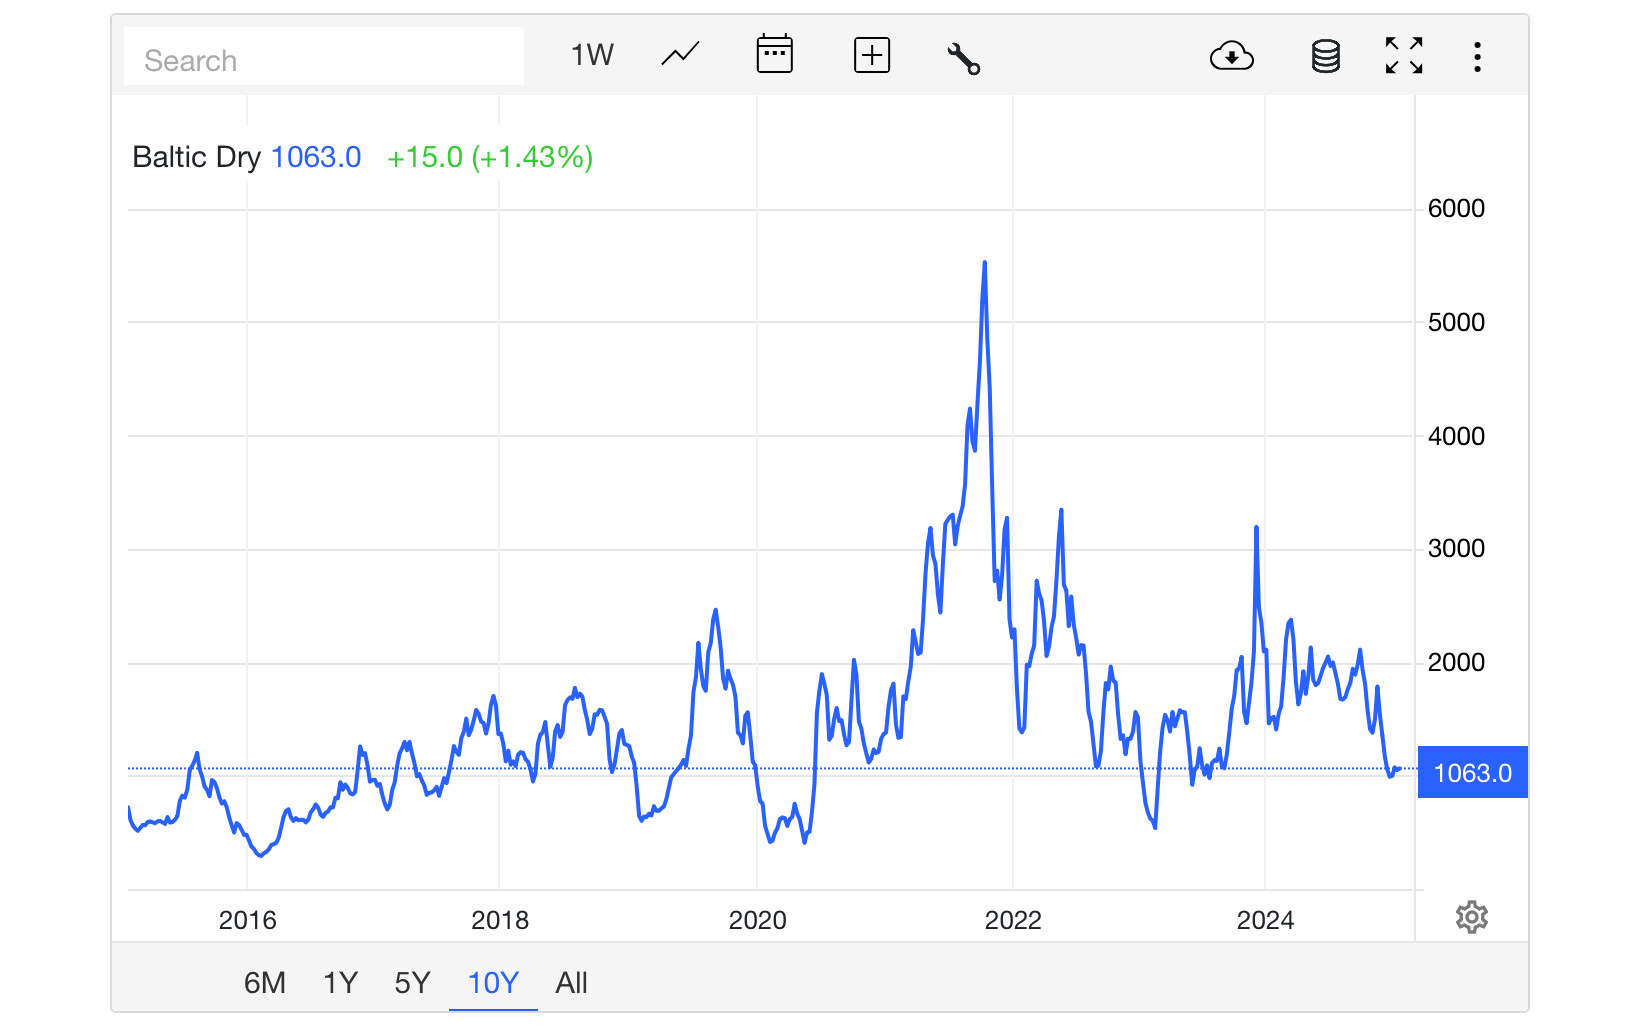Click the Baltic Dry series label
This screenshot has width=1640, height=1033.
click(x=196, y=157)
